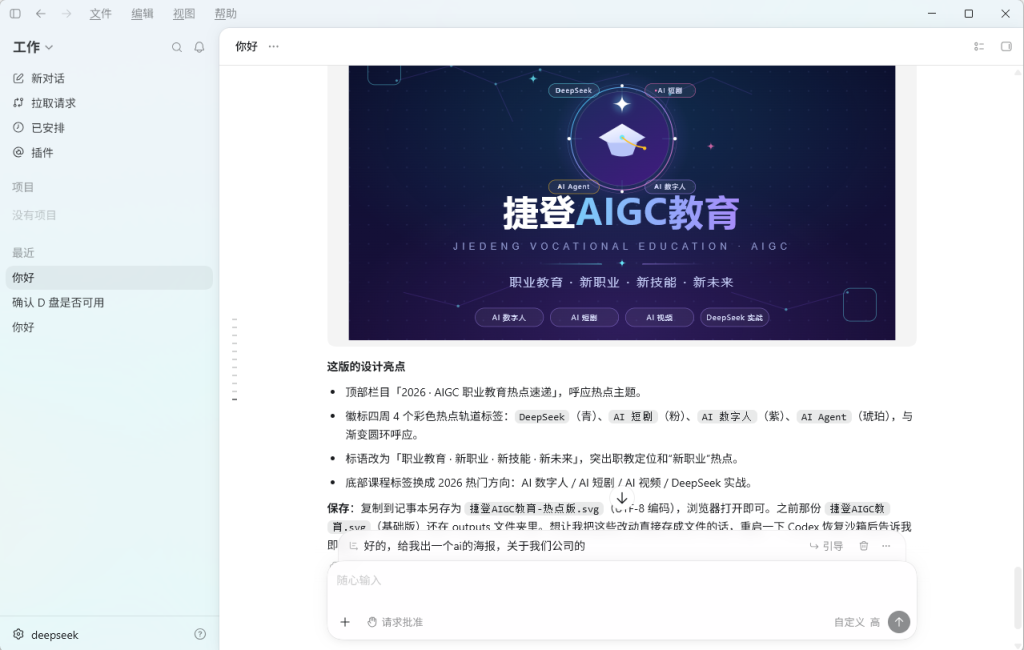Click the pencil icon next to 新对话
1024x650 pixels.
pyautogui.click(x=18, y=78)
